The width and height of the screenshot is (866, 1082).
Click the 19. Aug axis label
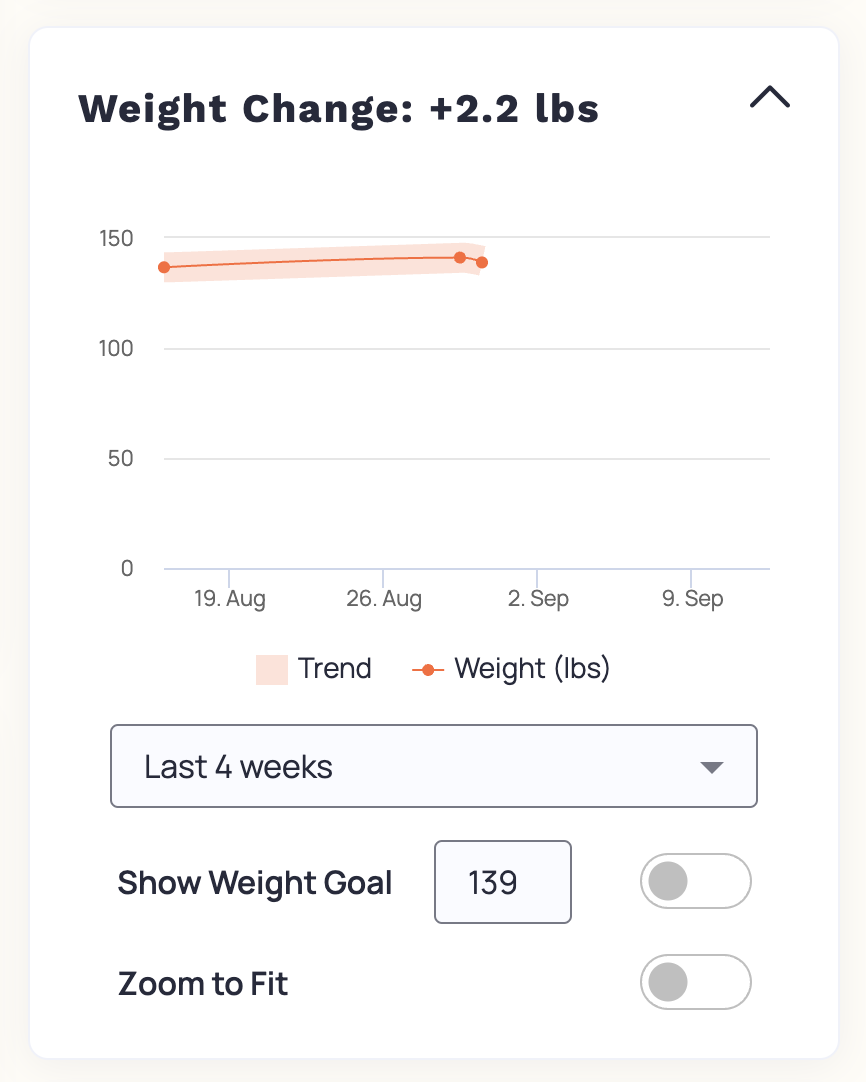click(232, 598)
